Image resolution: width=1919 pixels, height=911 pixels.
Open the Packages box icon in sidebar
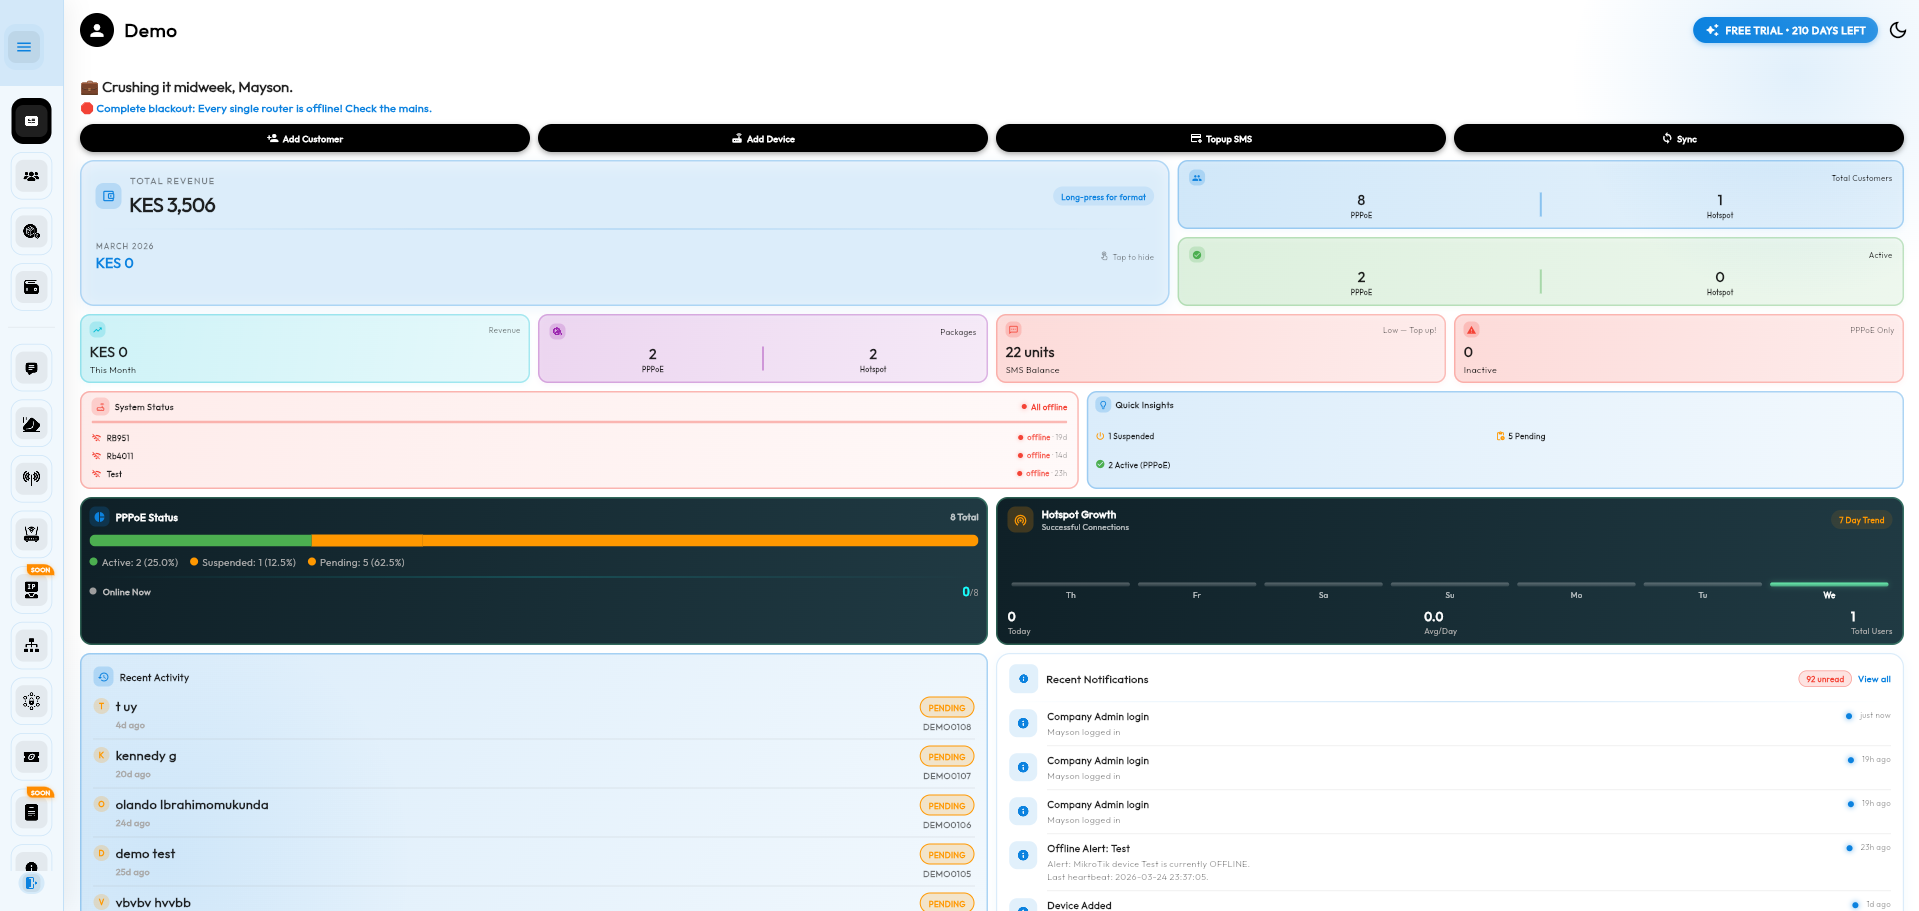(31, 231)
